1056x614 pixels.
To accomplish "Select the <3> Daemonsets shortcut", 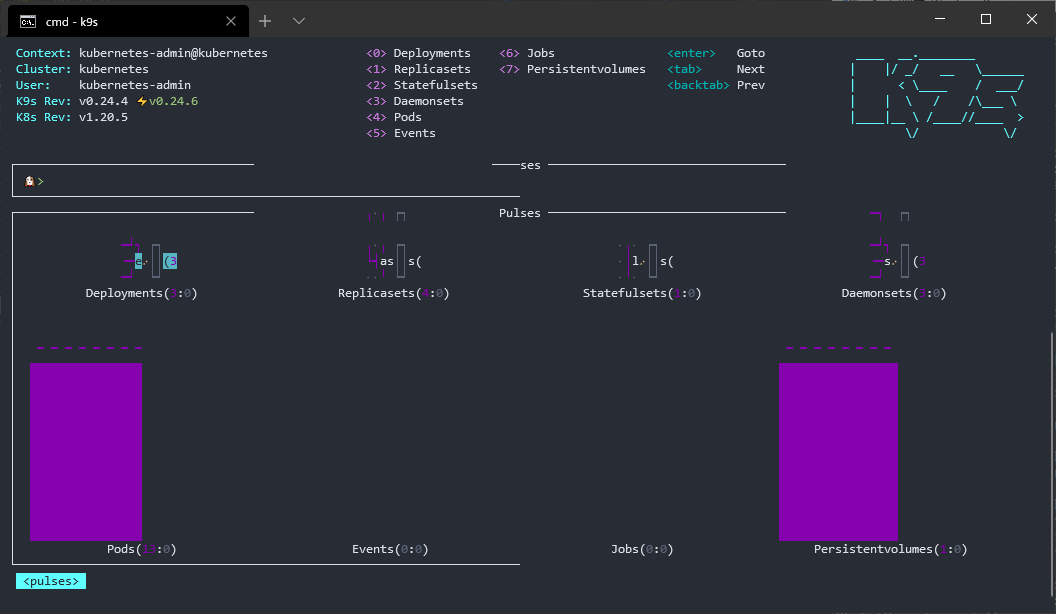I will pos(415,101).
